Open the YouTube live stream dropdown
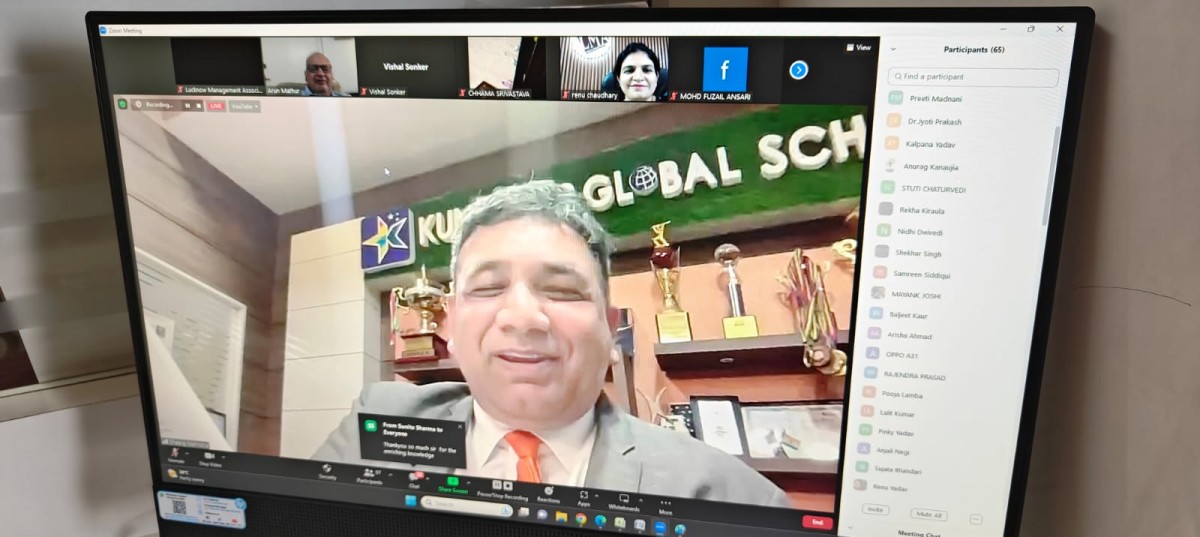This screenshot has width=1200, height=537. point(245,105)
